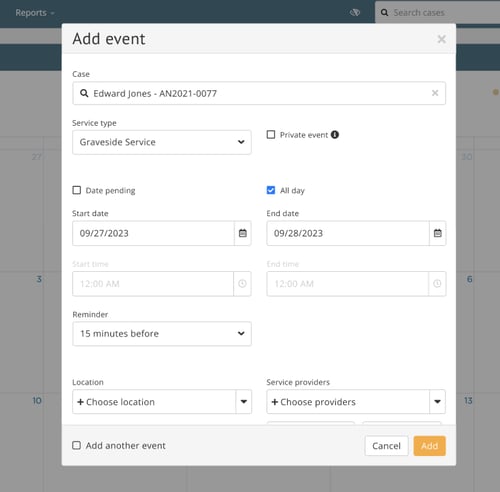Select calendar day 6 in background
The width and height of the screenshot is (500, 492).
pos(469,279)
